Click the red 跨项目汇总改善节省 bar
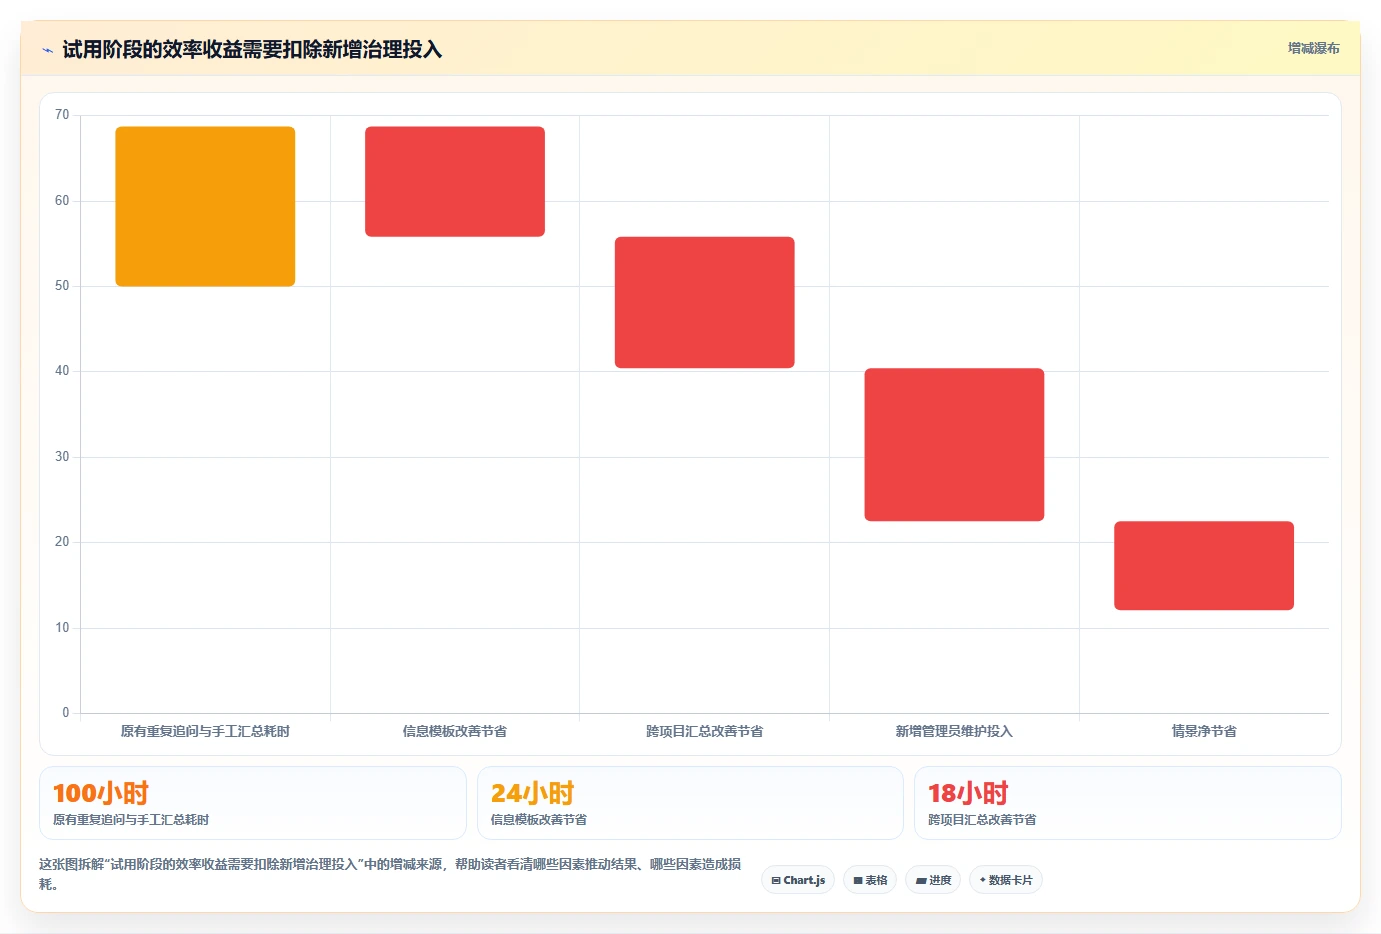Image resolution: width=1381 pixels, height=934 pixels. click(x=705, y=302)
